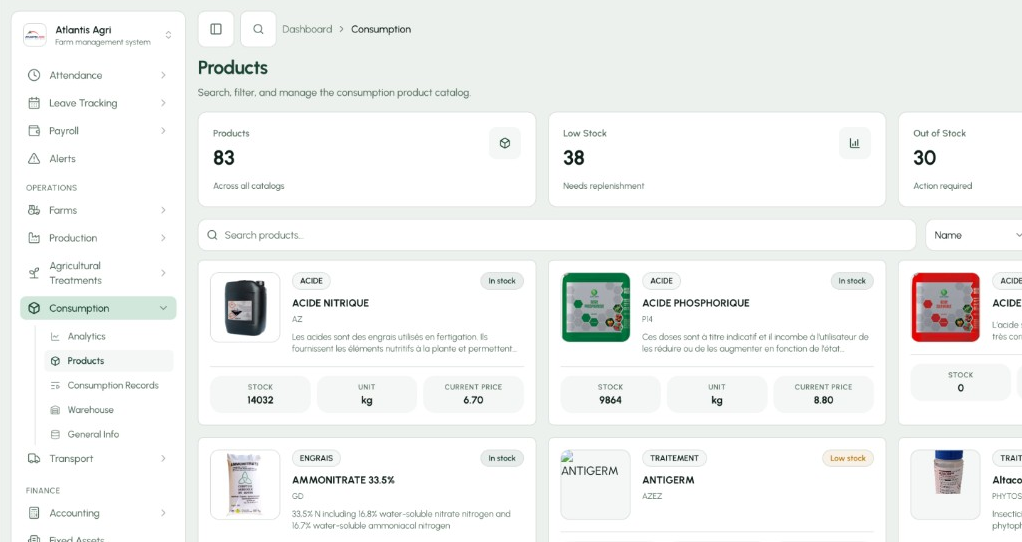Expand the Payroll chevron
The height and width of the screenshot is (542, 1022).
(163, 131)
